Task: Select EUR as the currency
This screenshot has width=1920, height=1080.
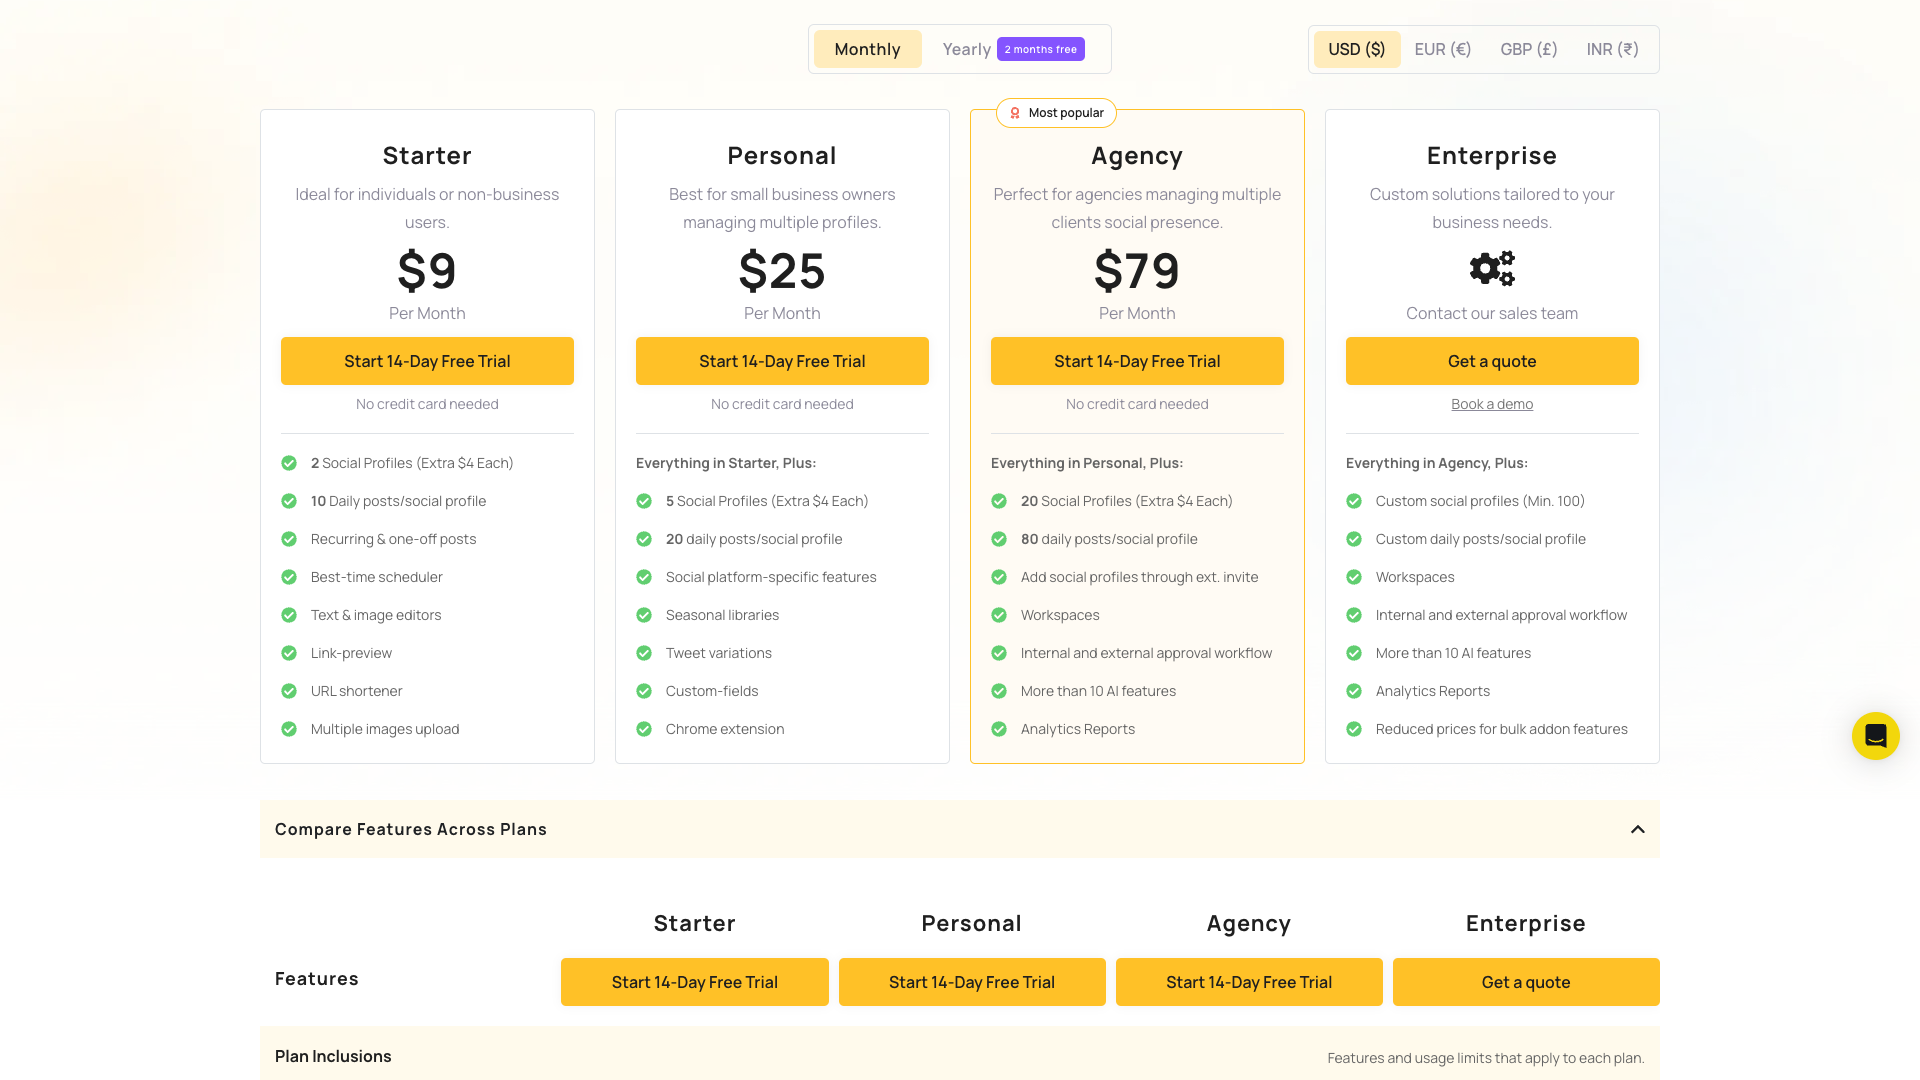Action: [1442, 48]
